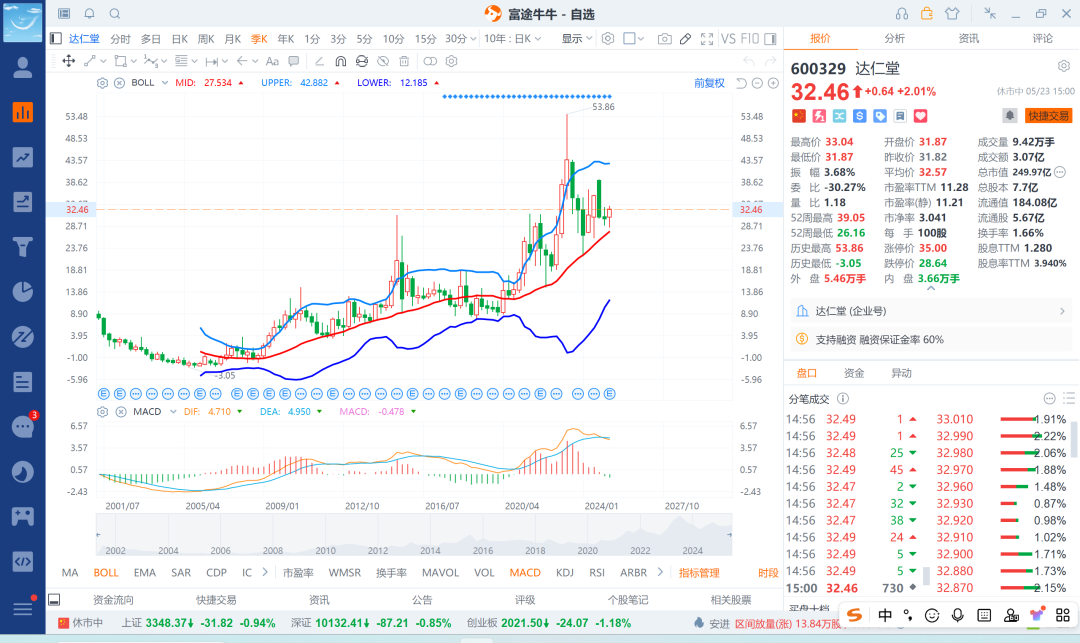Toggle the 时段 session display
This screenshot has height=643, width=1080.
coord(768,573)
